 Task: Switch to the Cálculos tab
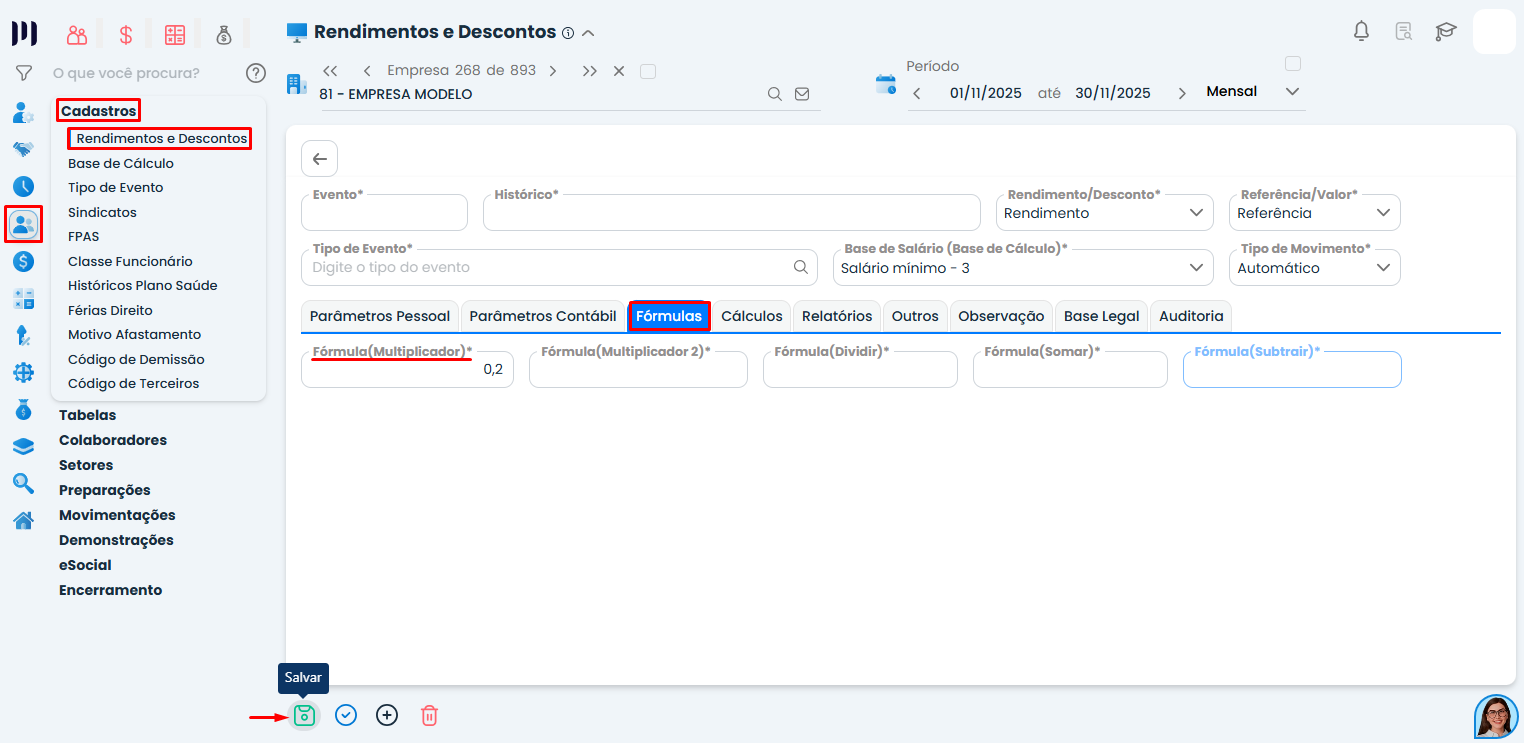[x=751, y=316]
